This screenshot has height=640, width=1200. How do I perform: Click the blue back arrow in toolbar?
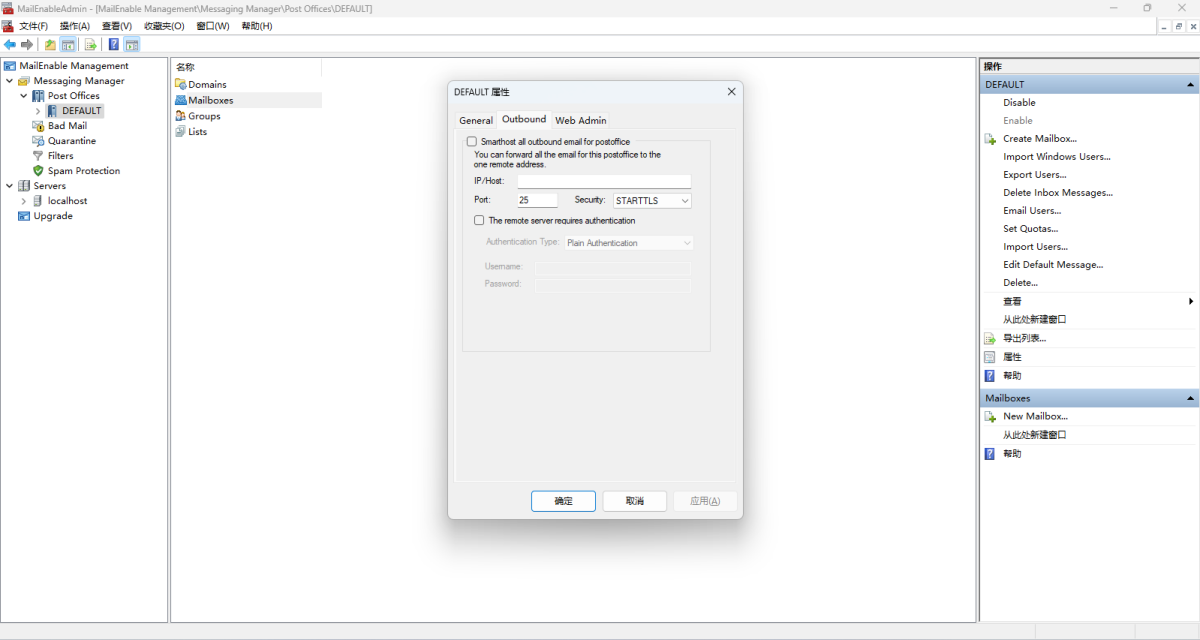(10, 45)
